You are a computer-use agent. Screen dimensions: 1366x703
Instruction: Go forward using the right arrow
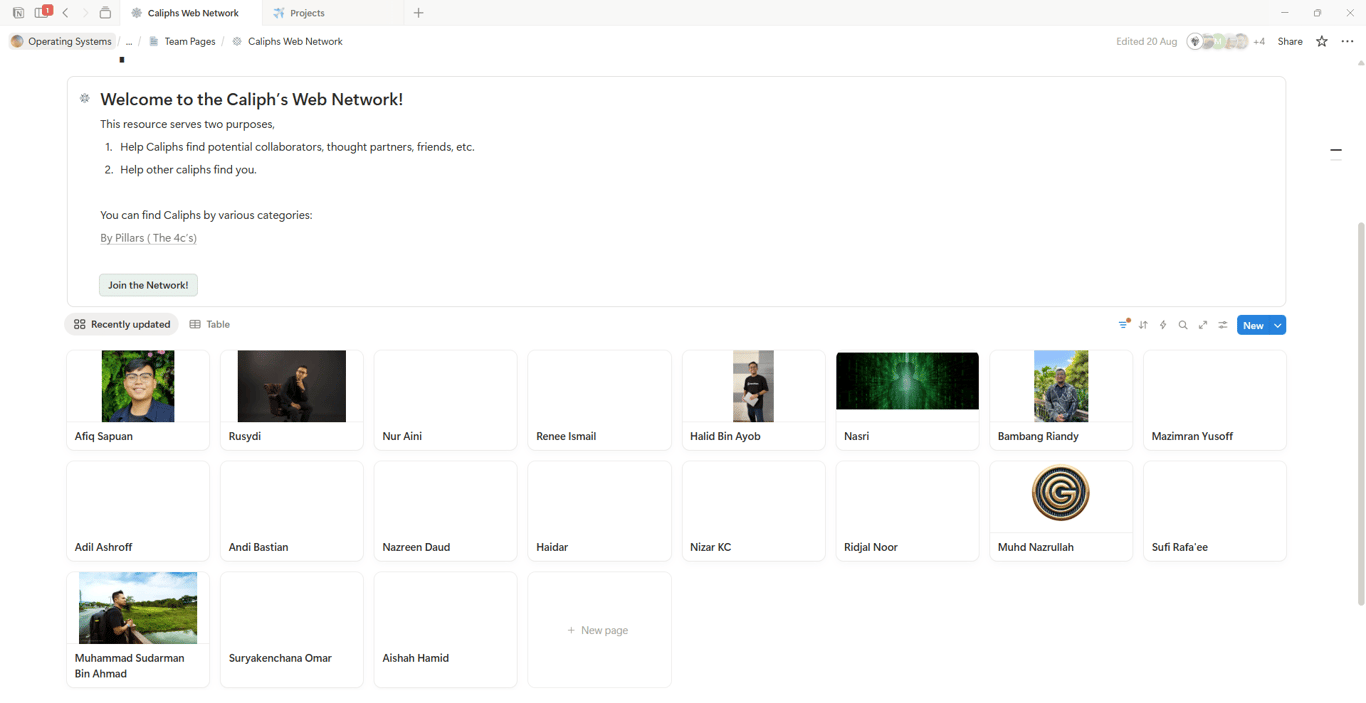(x=85, y=13)
